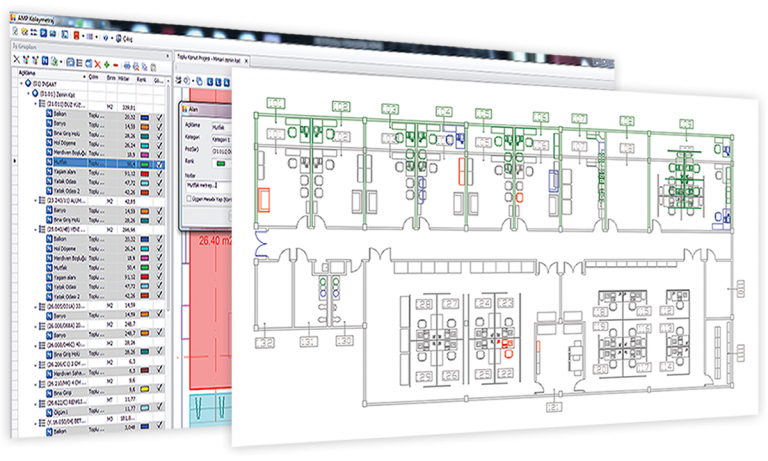Toggle the checkbox on the first Balkon row
This screenshot has height=461, width=768.
(161, 117)
